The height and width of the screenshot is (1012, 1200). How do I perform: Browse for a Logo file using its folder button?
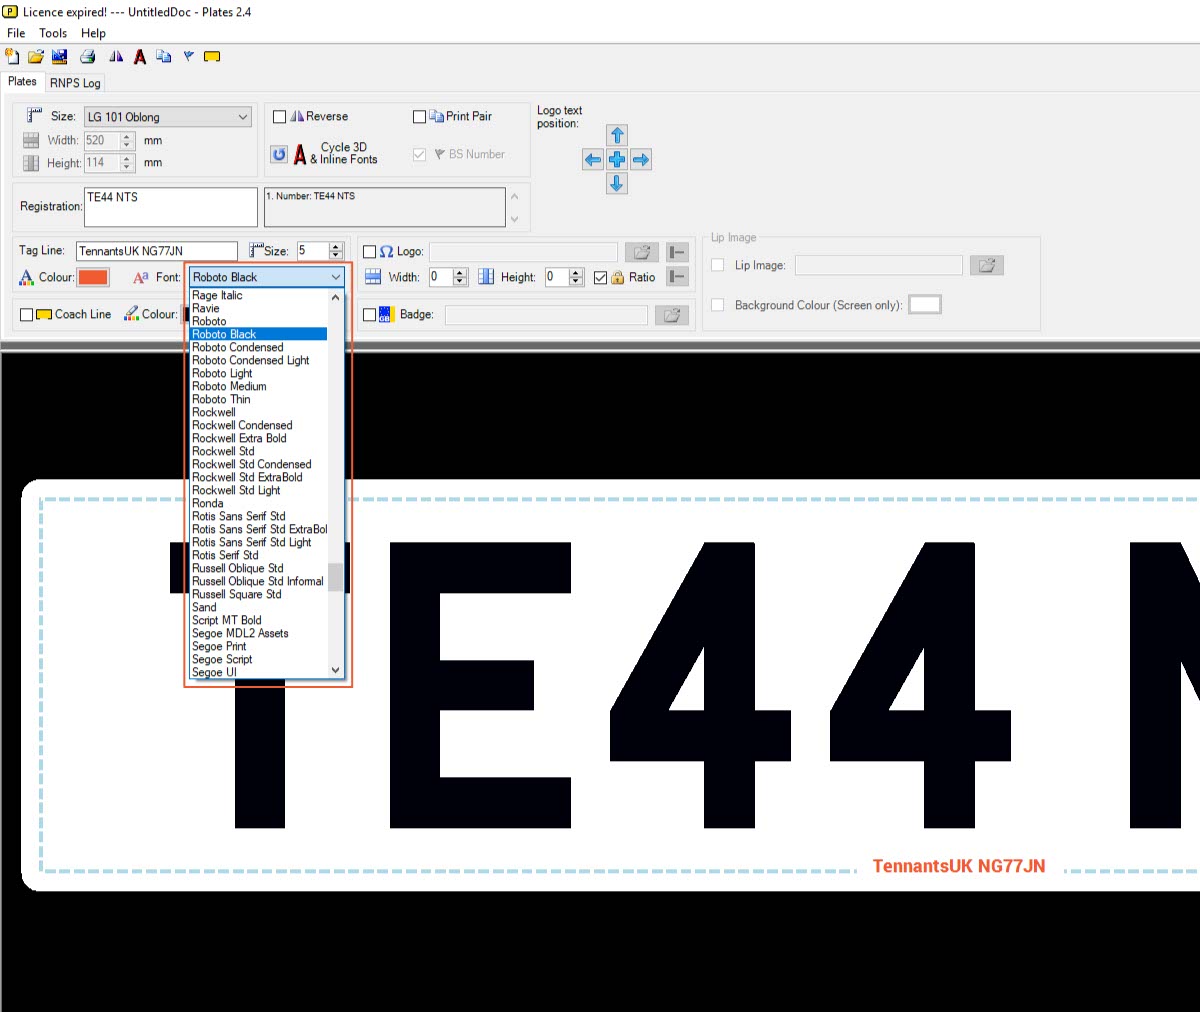coord(642,252)
